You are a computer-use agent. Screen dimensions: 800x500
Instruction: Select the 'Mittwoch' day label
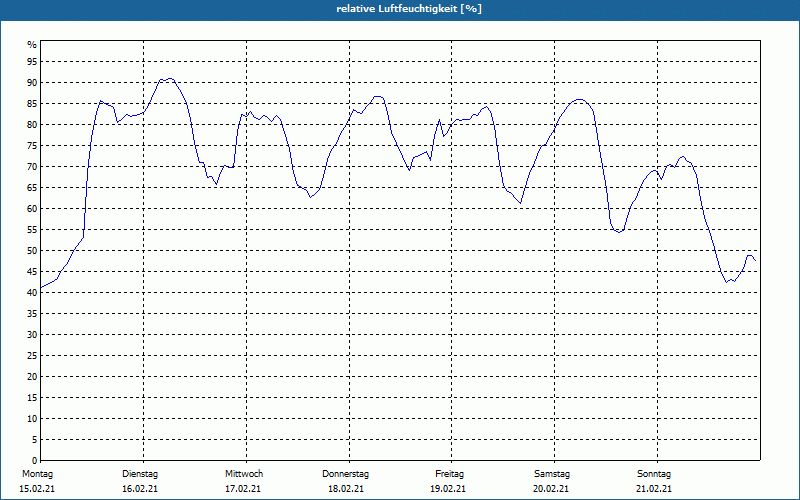pos(244,474)
